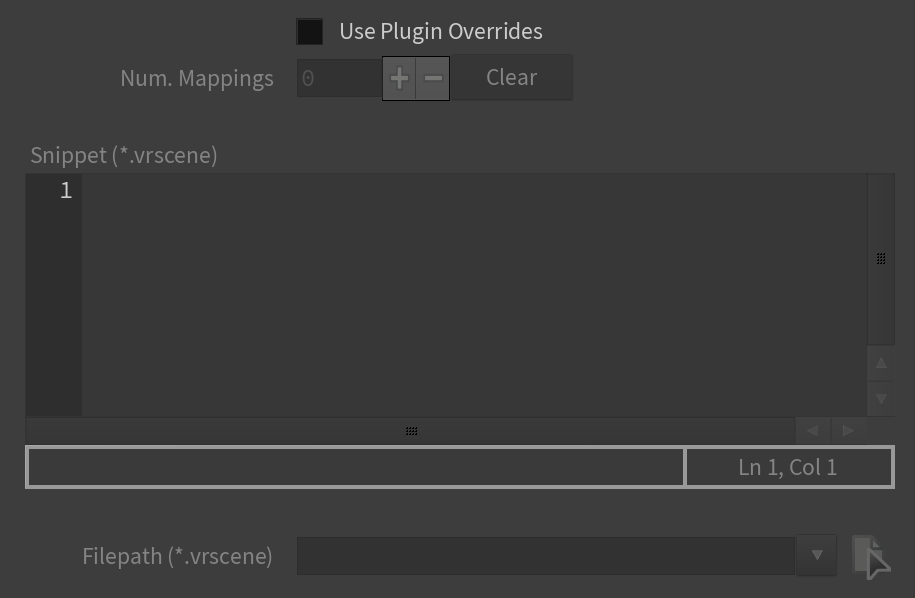
Task: Select line number 1 in the editor gutter
Action: pos(65,191)
